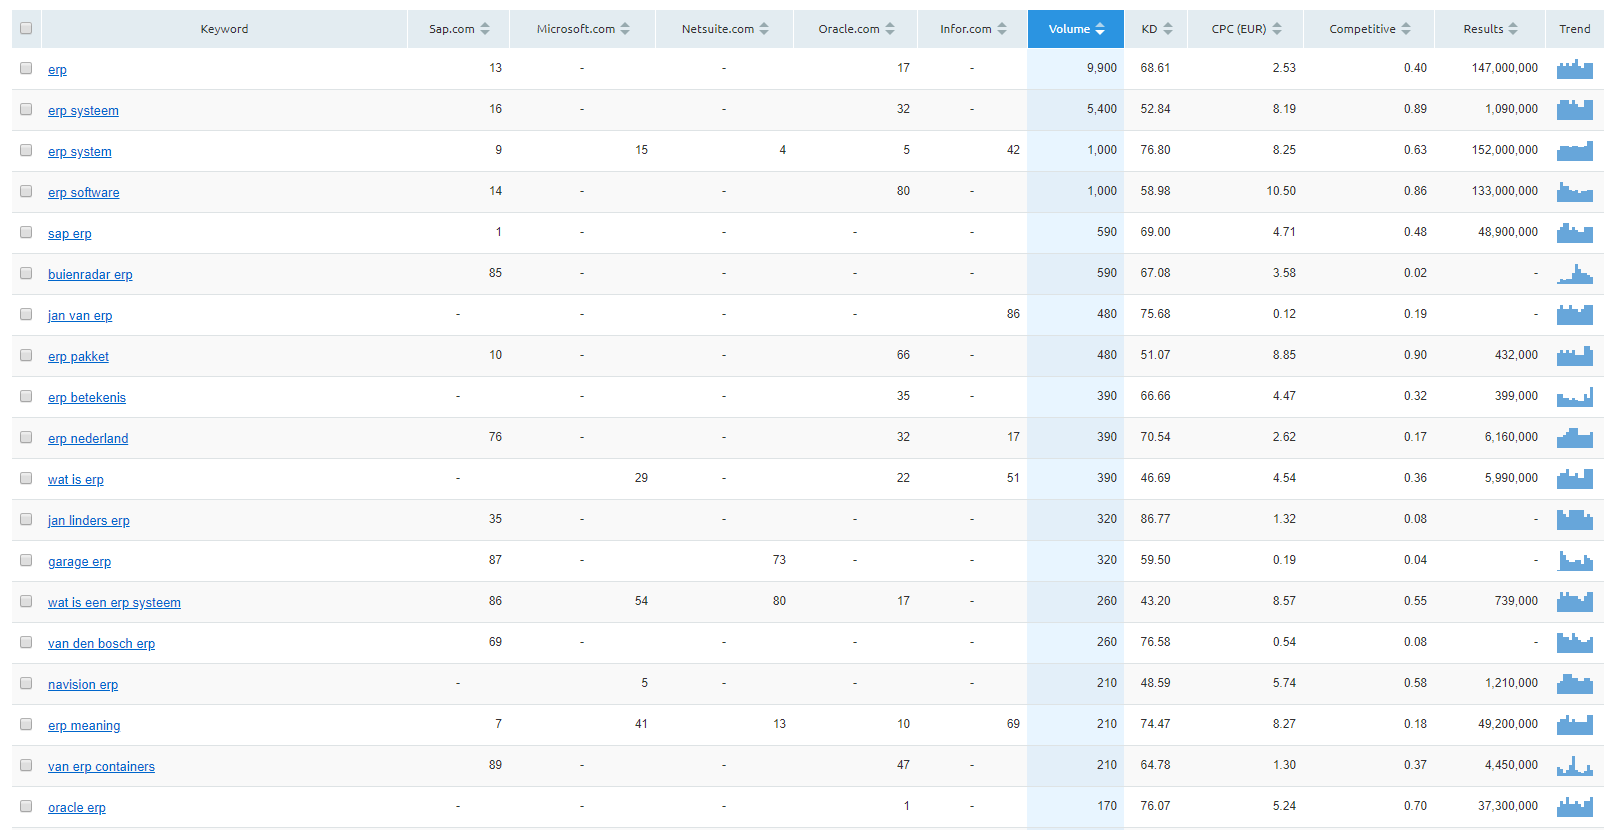The width and height of the screenshot is (1619, 830).
Task: Open trend chart for jan linders erp
Action: 1574,520
